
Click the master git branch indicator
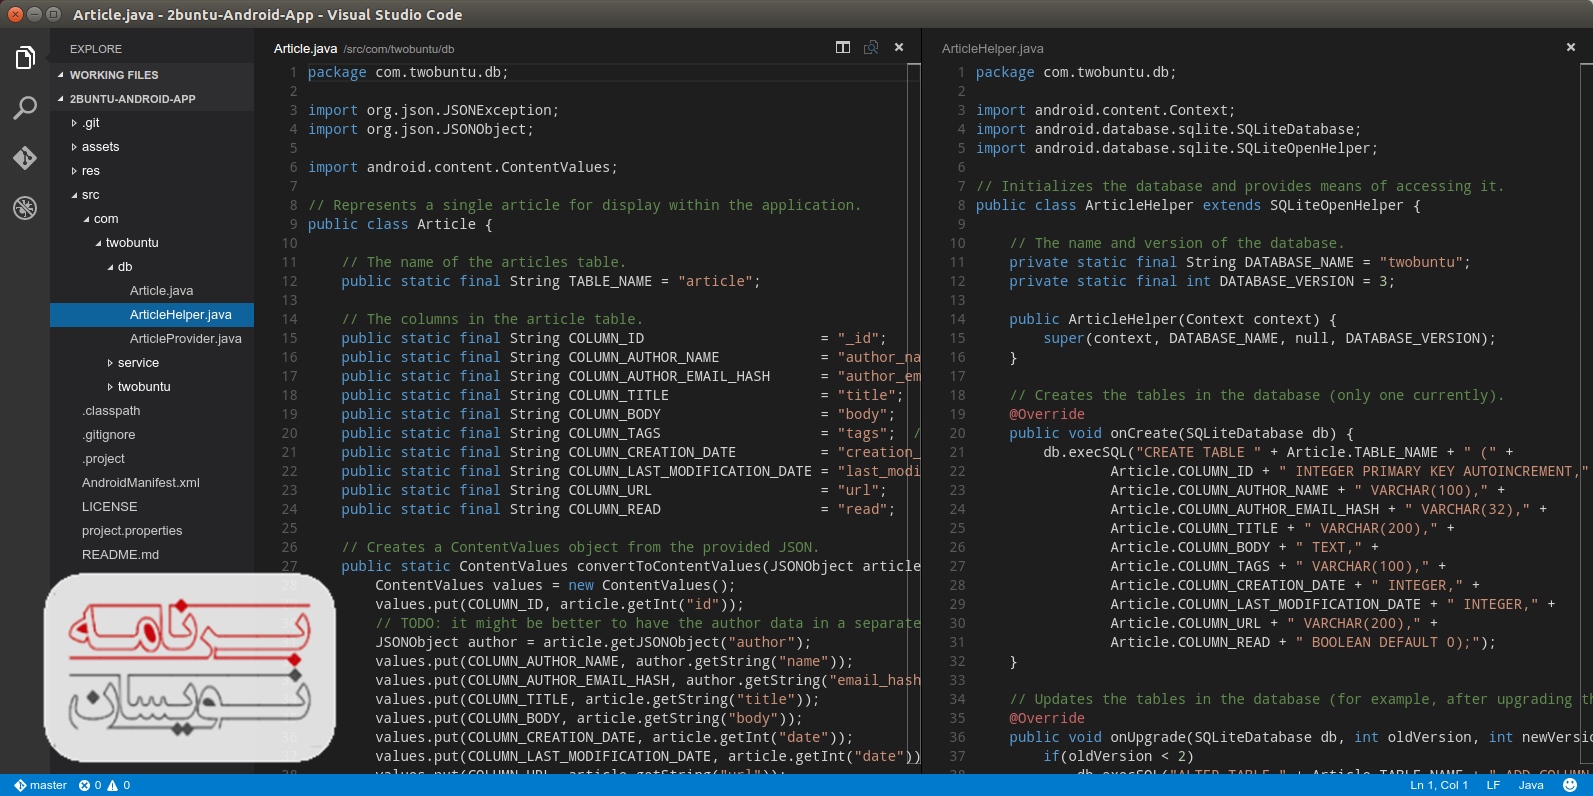40,785
